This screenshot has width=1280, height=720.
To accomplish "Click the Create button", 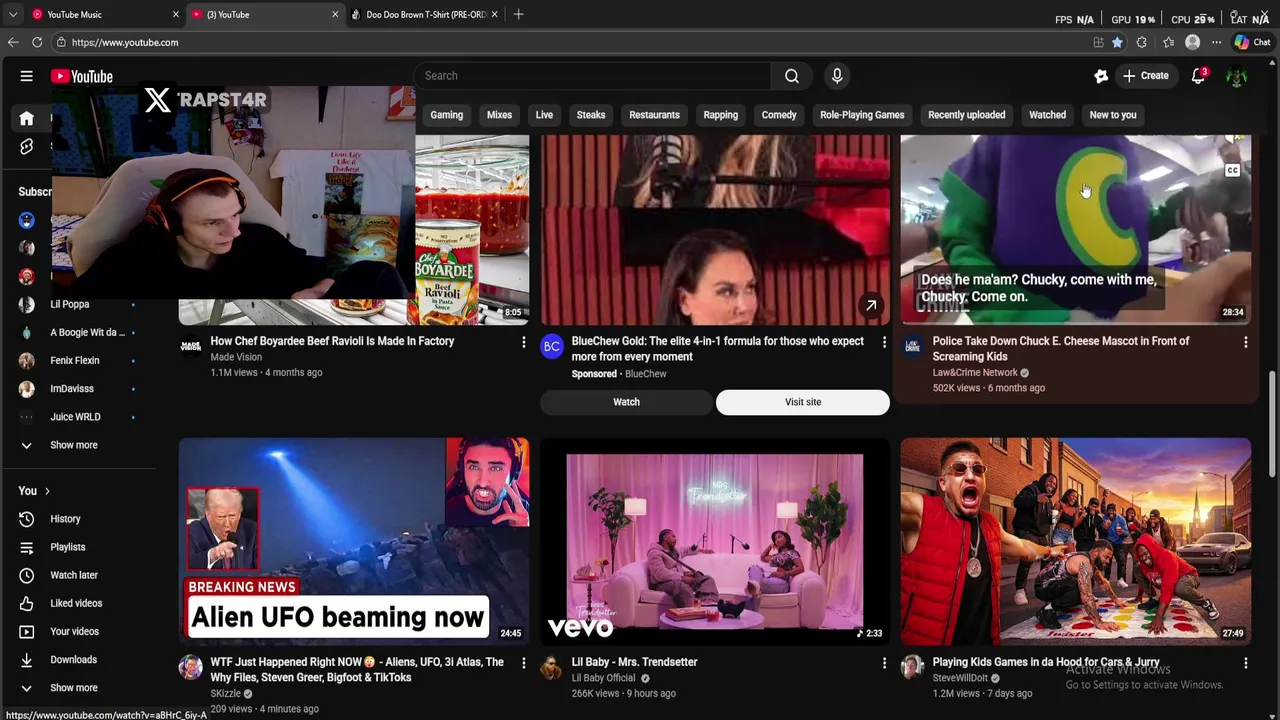I will (x=1145, y=76).
